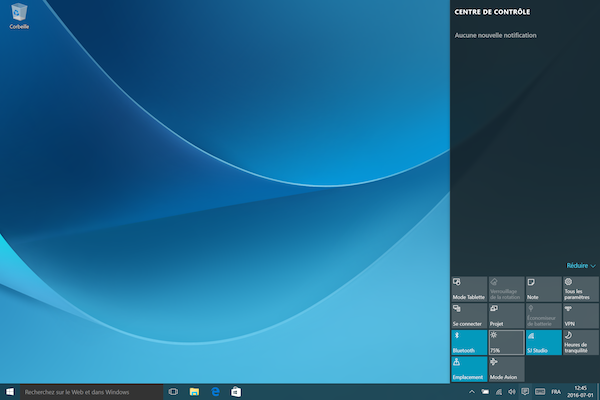Switch input language via FRA indicator
This screenshot has height=400, width=600.
coord(556,392)
